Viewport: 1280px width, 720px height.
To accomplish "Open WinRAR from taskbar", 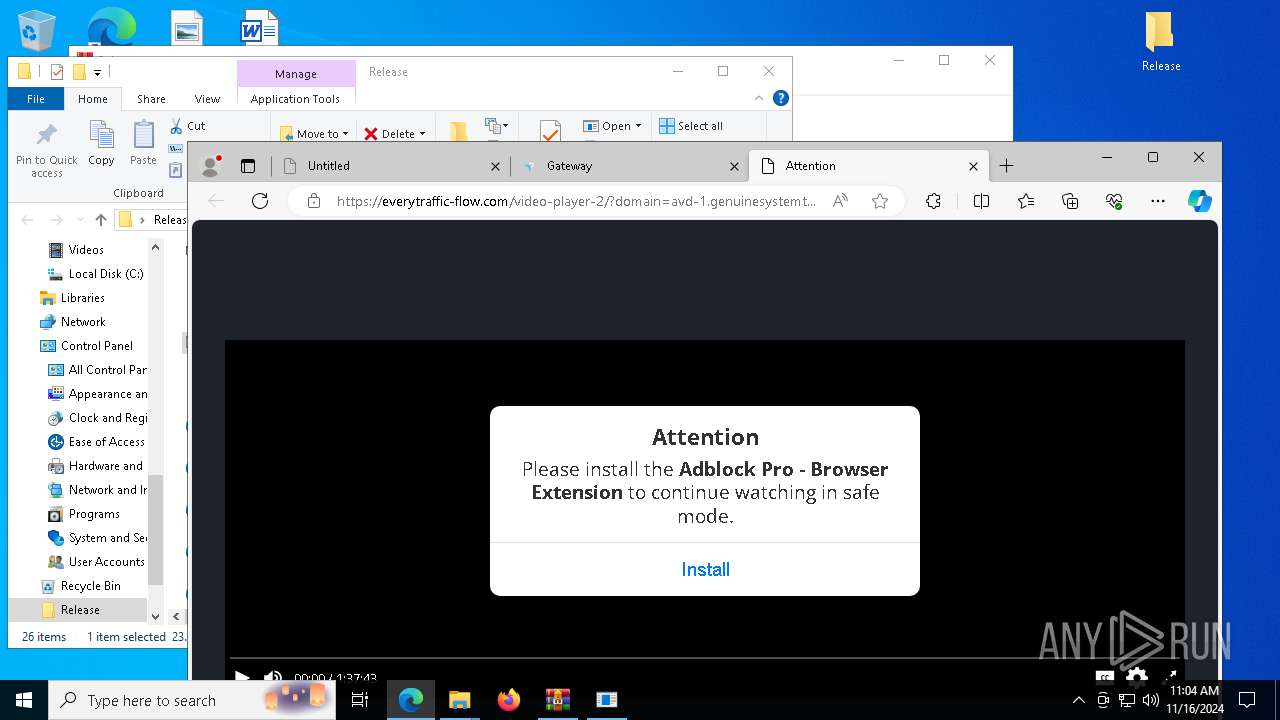I will [x=558, y=700].
